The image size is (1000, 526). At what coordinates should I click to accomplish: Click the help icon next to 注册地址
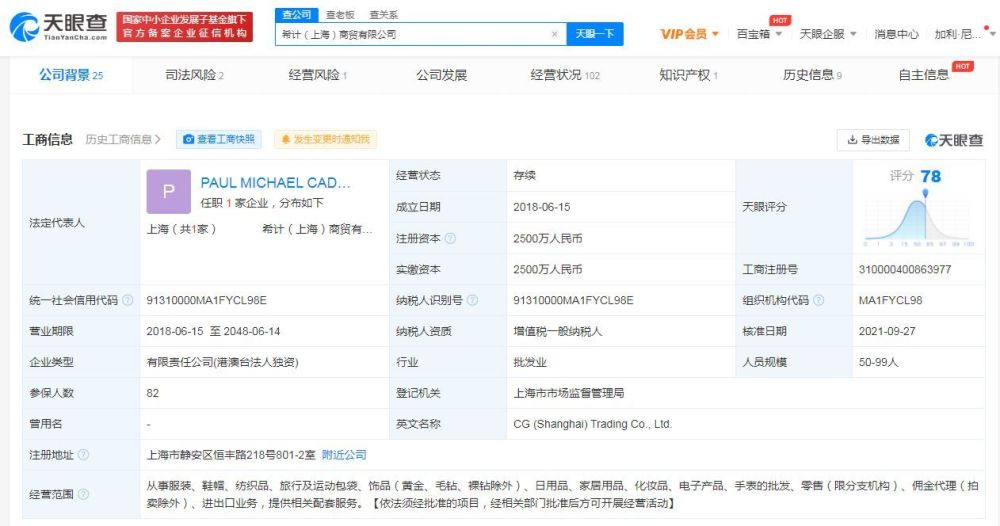(83, 455)
